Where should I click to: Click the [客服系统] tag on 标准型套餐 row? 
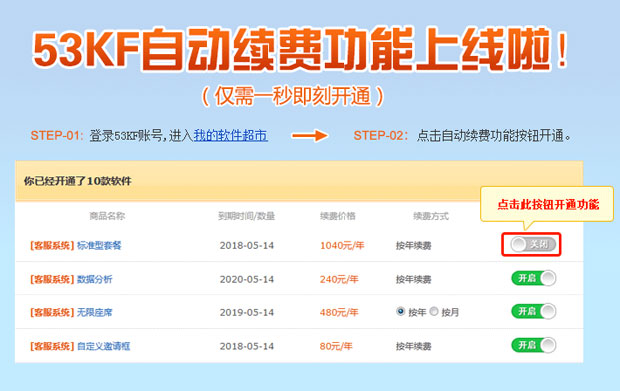52,246
